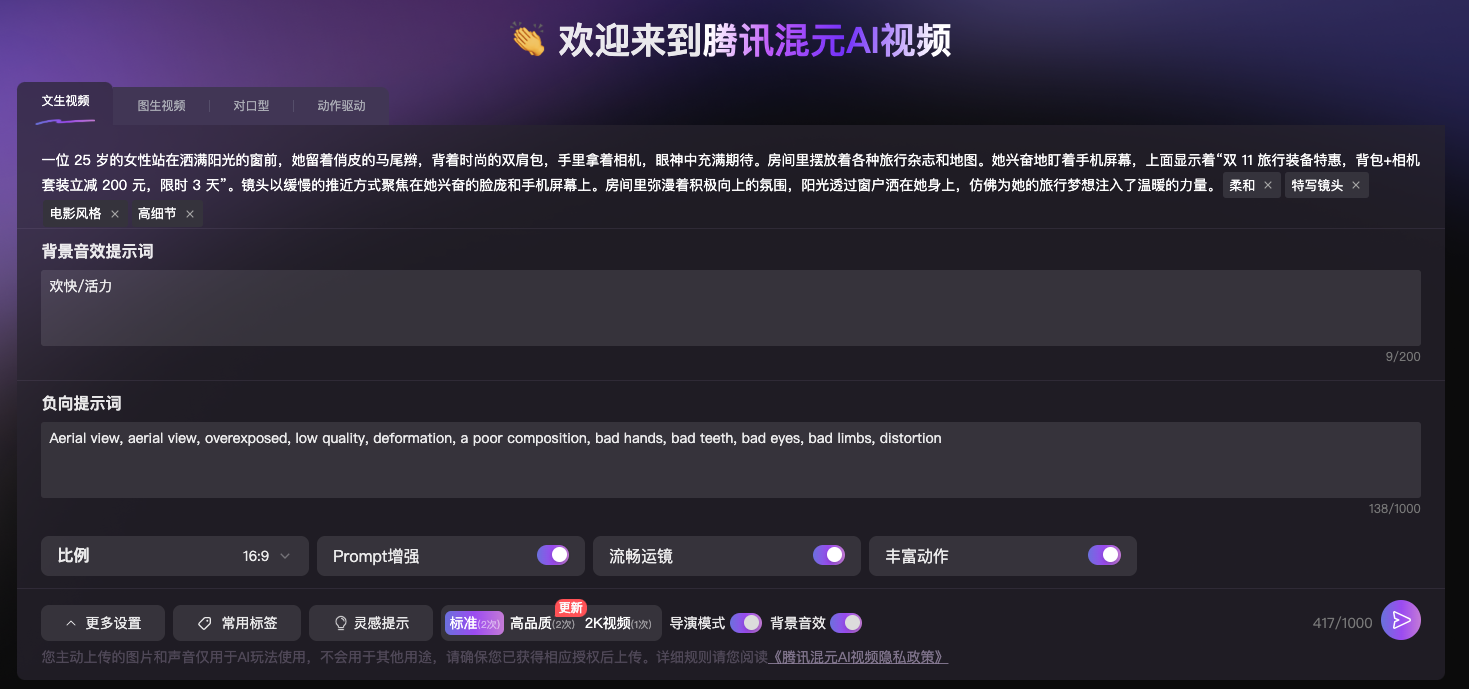Expand 更多设置 options

(103, 623)
